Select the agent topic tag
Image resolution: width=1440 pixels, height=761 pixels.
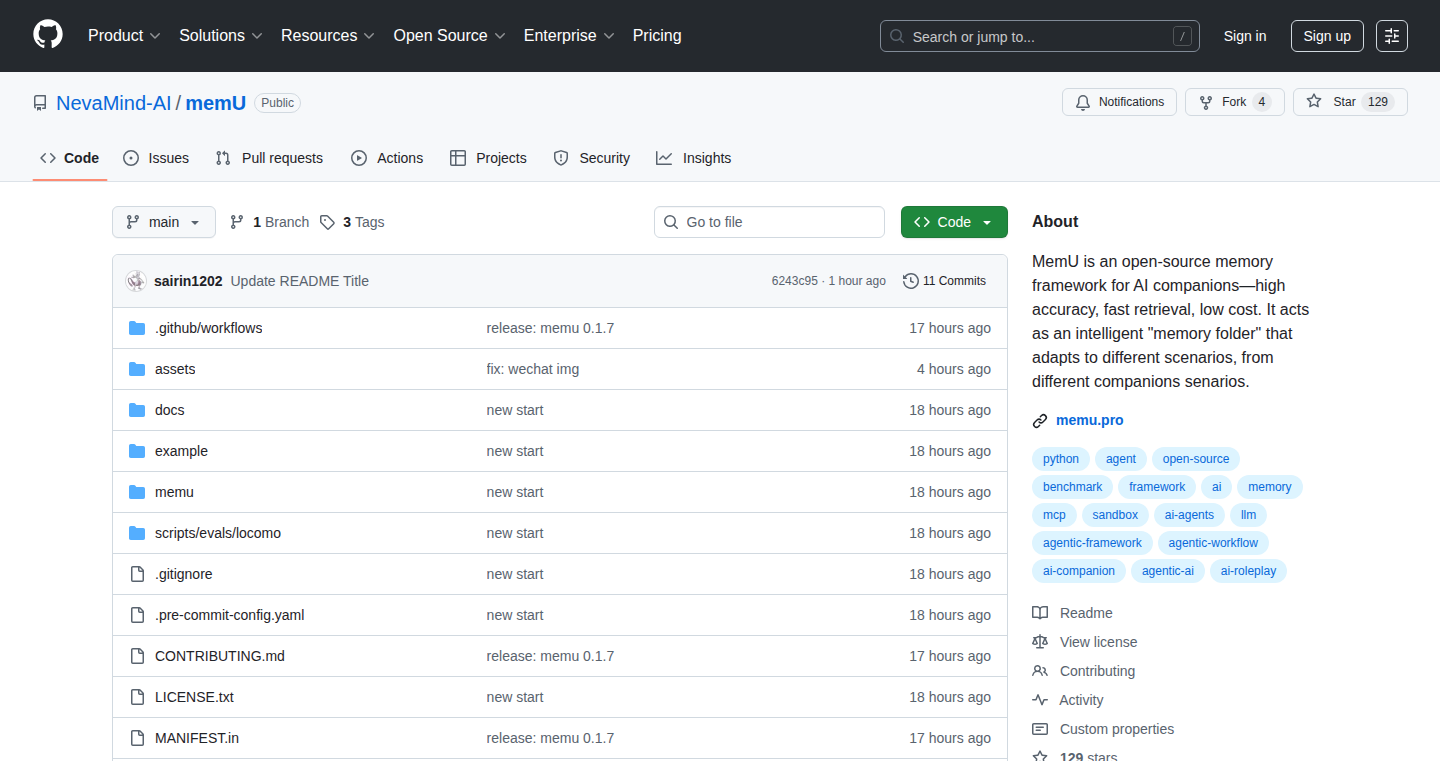1121,459
